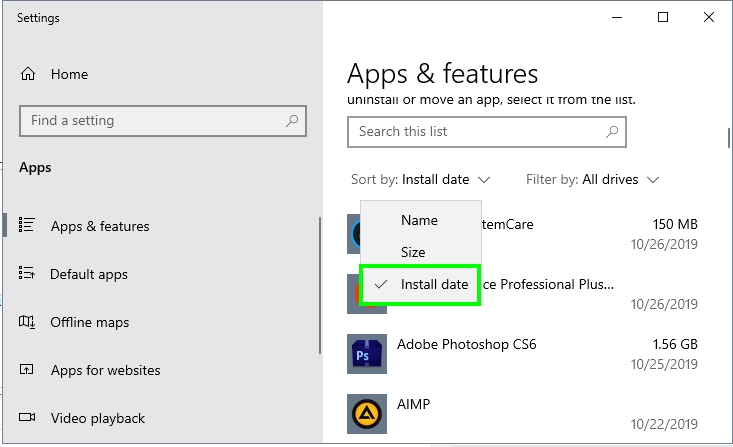The height and width of the screenshot is (447, 733).
Task: Click magnifier icon in Search this list
Action: point(612,131)
